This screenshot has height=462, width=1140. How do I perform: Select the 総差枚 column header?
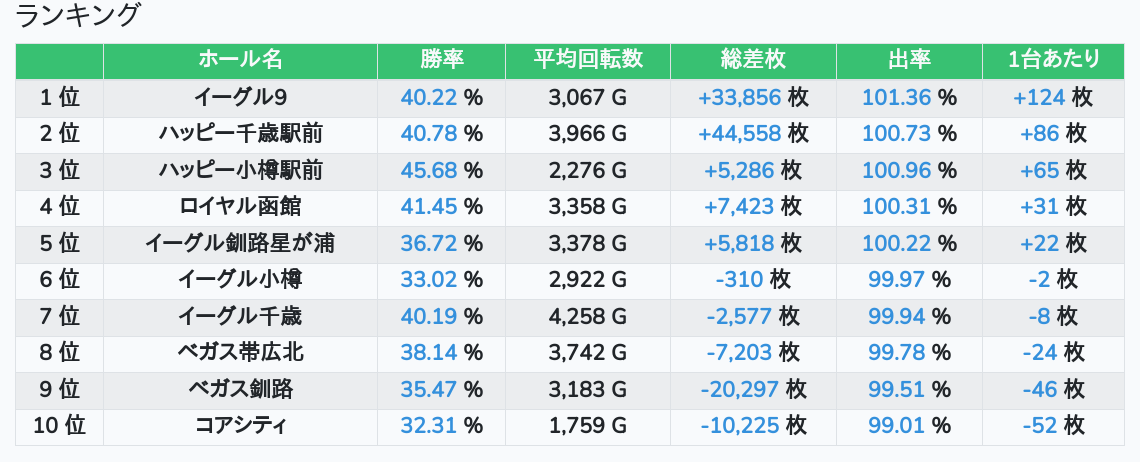pyautogui.click(x=753, y=60)
